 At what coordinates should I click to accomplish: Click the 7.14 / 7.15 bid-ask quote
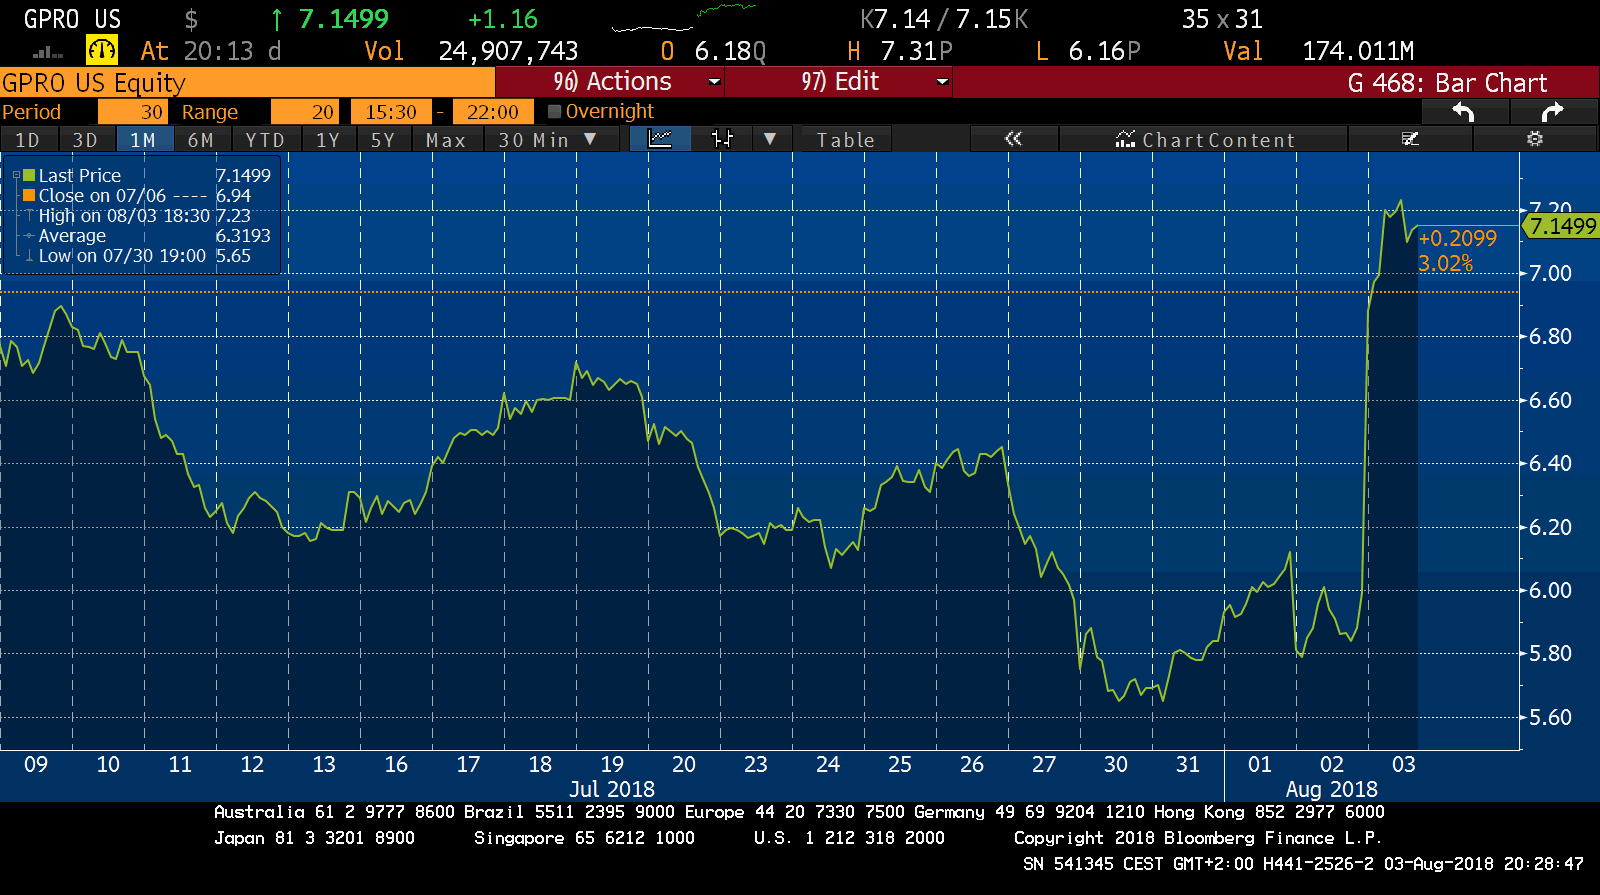(944, 19)
